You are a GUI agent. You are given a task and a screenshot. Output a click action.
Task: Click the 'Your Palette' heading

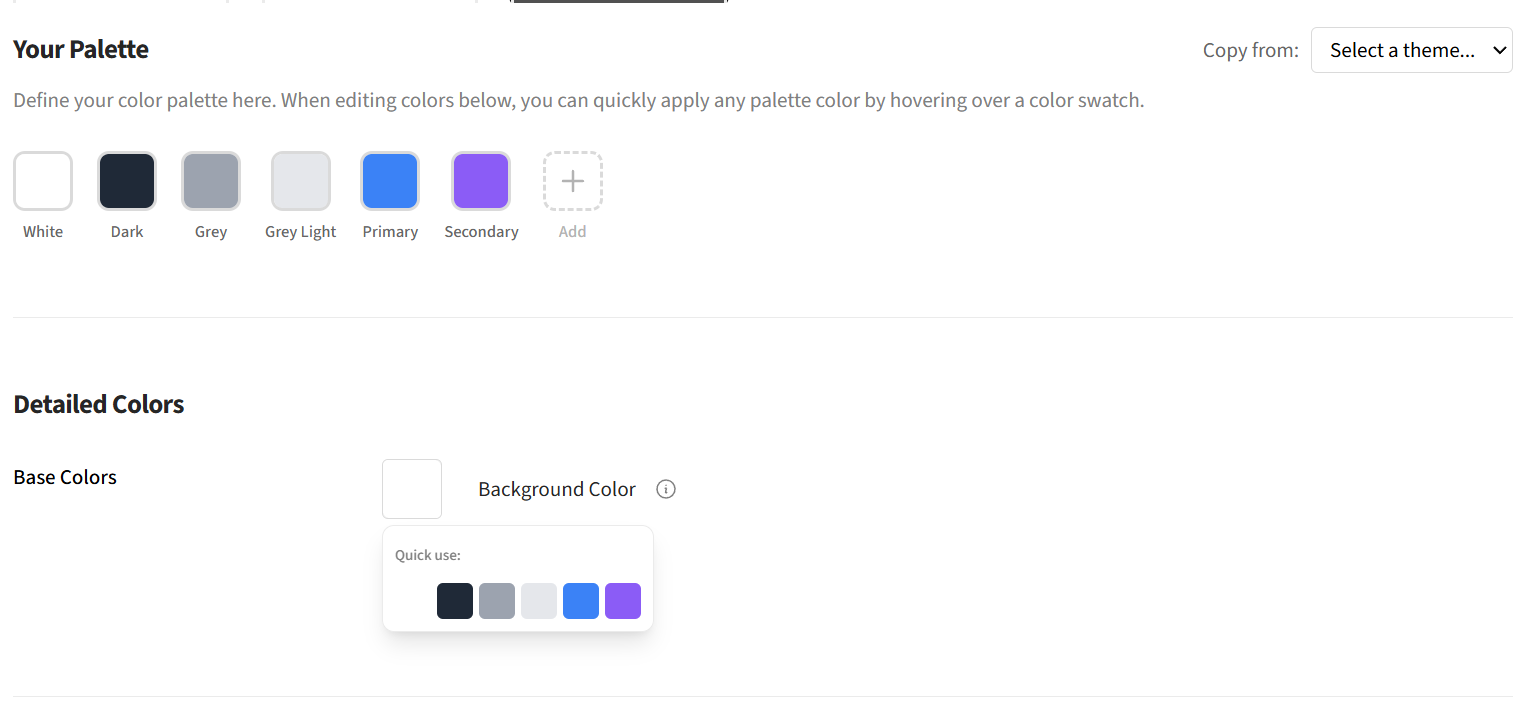81,49
